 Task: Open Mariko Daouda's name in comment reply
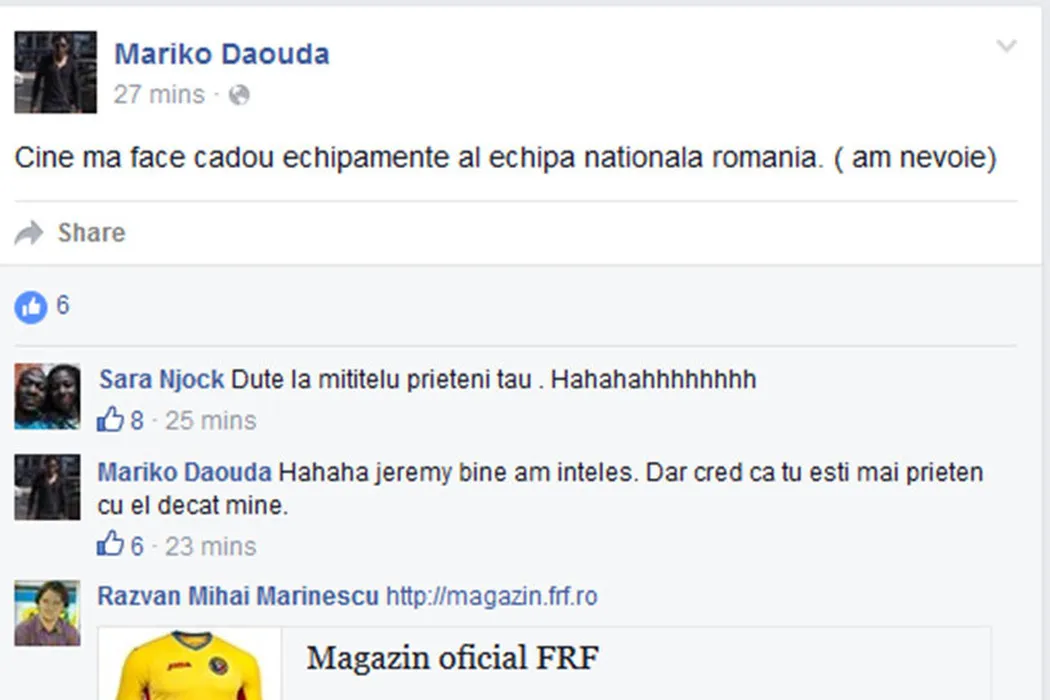click(x=184, y=472)
